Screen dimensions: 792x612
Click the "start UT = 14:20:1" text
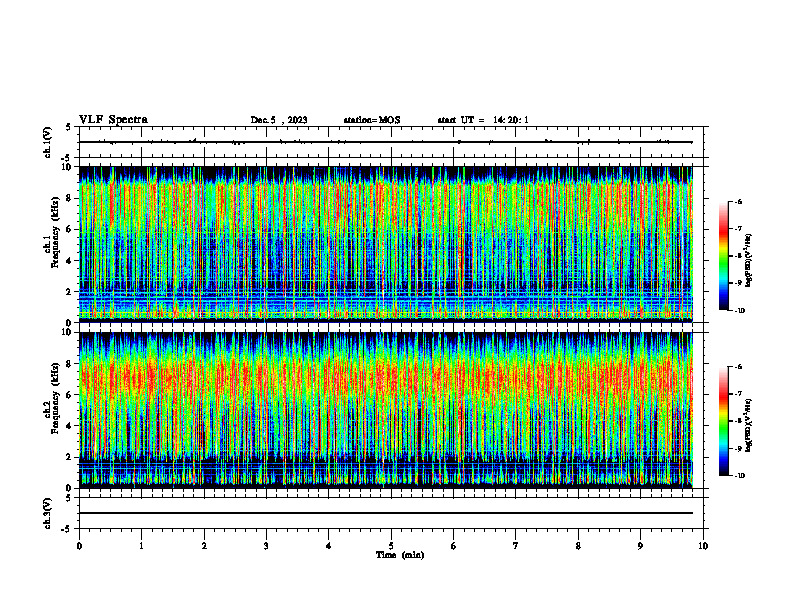(482, 120)
